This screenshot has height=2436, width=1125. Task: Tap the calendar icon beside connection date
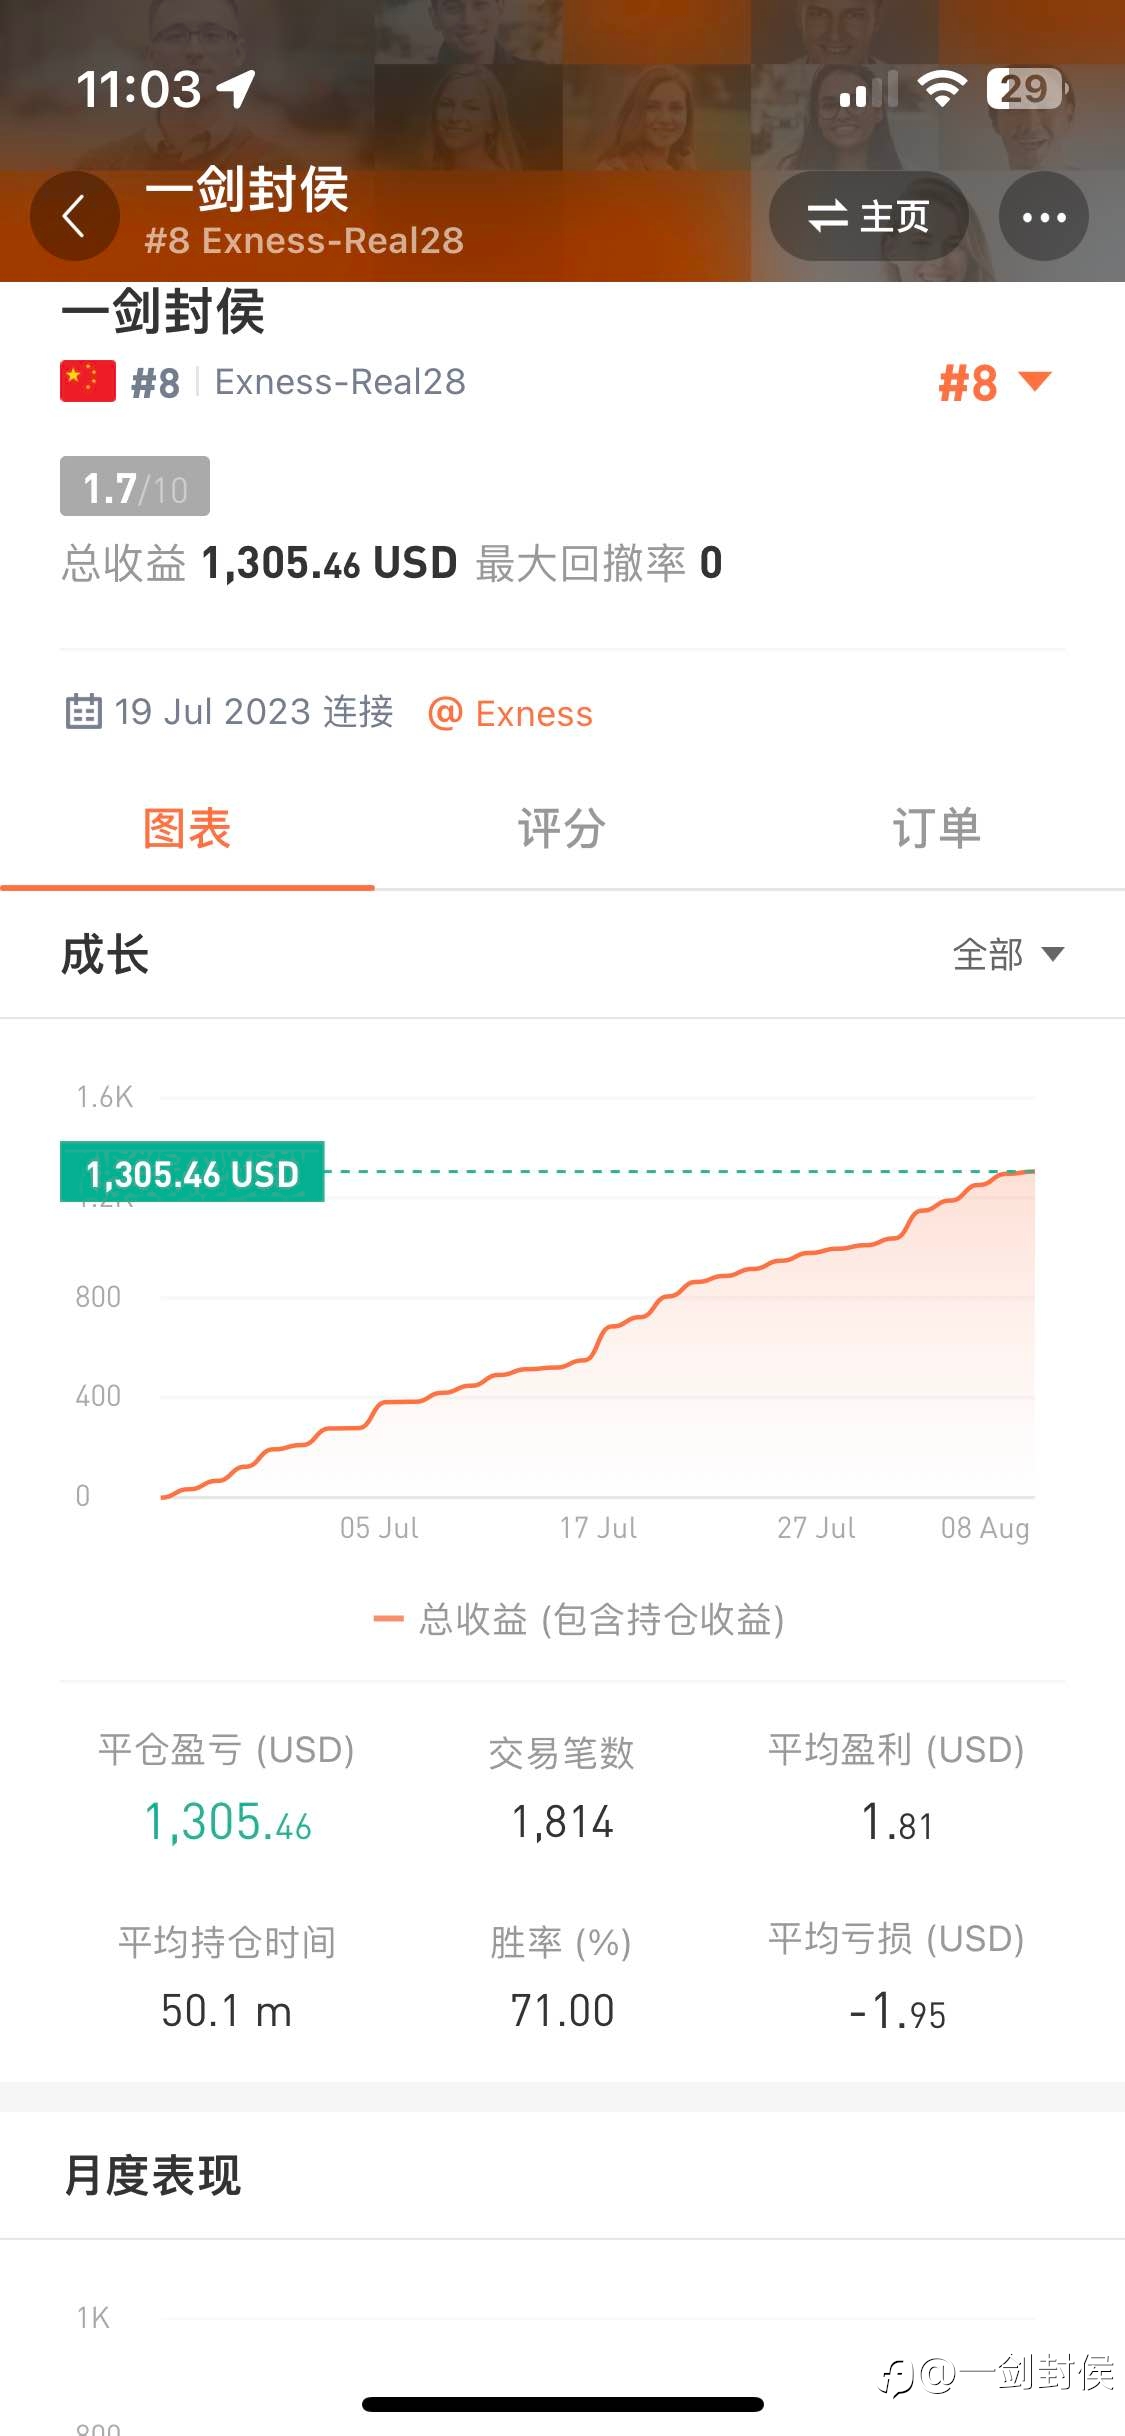pos(83,712)
